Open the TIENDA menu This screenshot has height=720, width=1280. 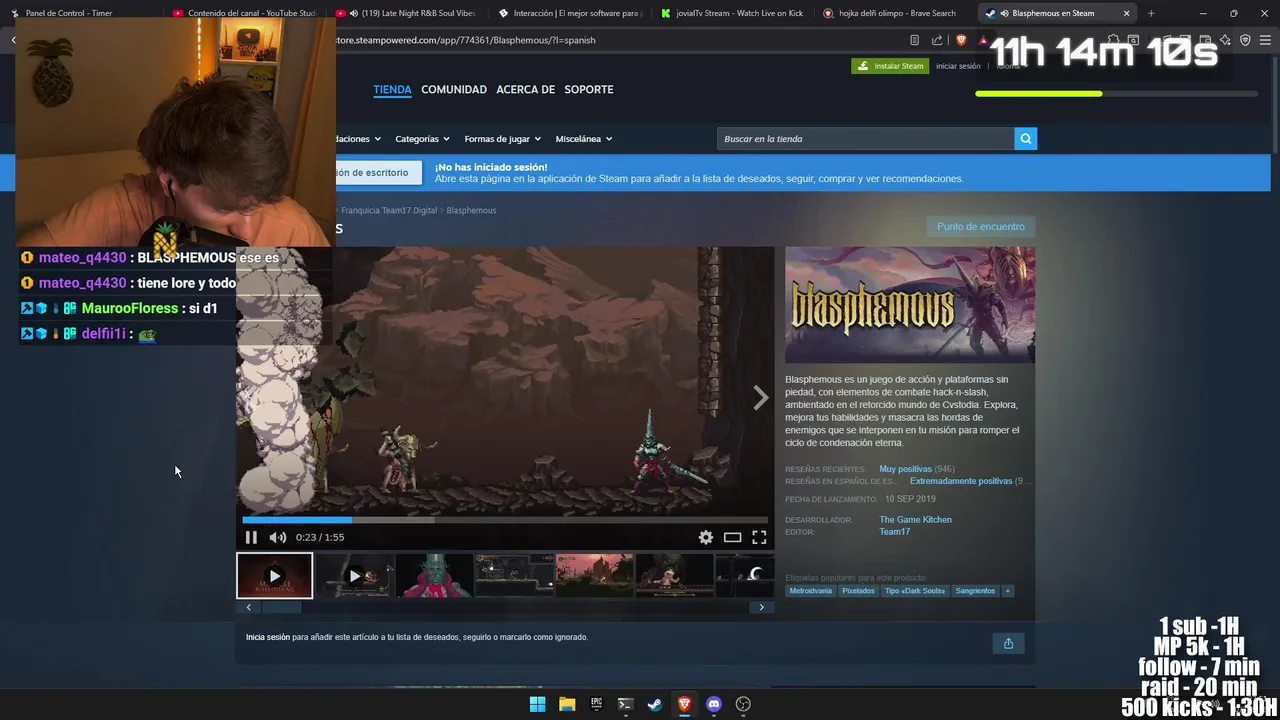[392, 90]
